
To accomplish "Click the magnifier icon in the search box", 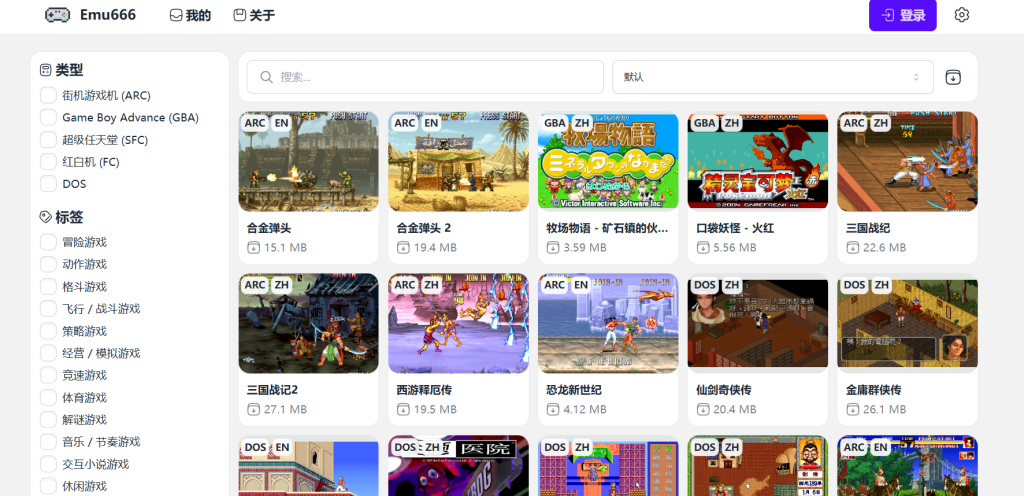I will [266, 77].
